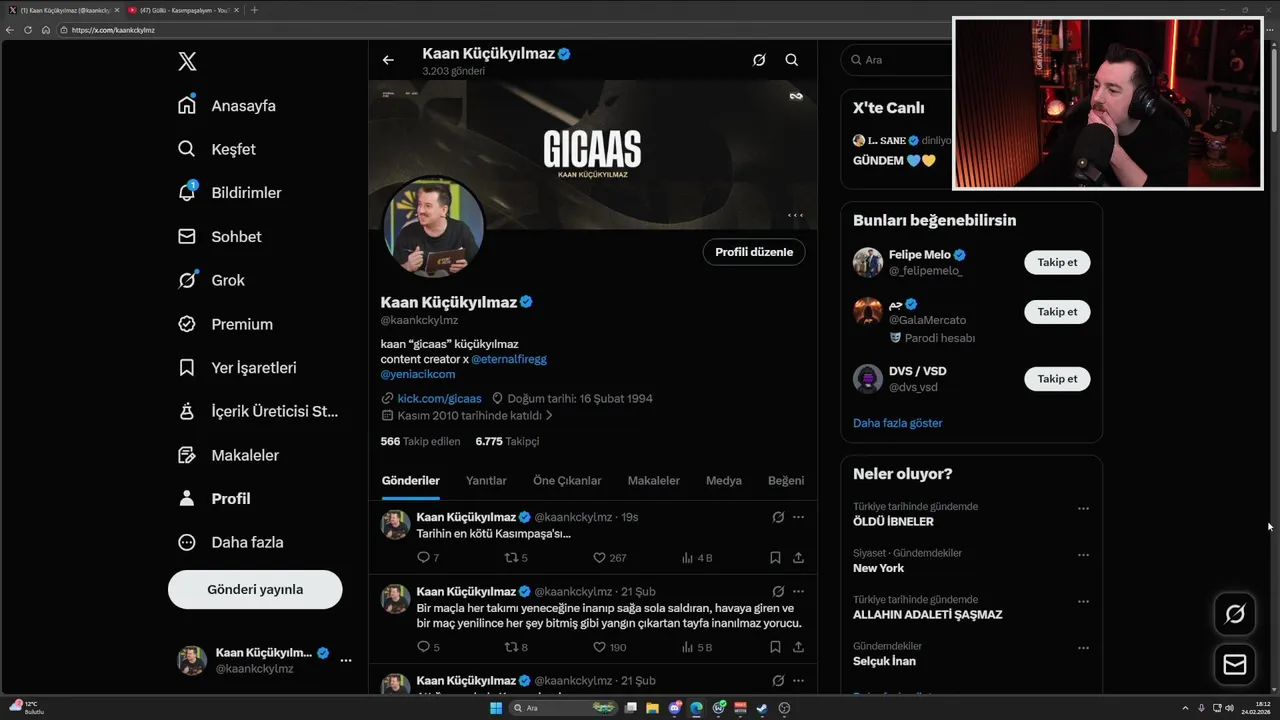Click the Ara search field on X
Viewport: 1280px width, 720px height.
pos(896,60)
